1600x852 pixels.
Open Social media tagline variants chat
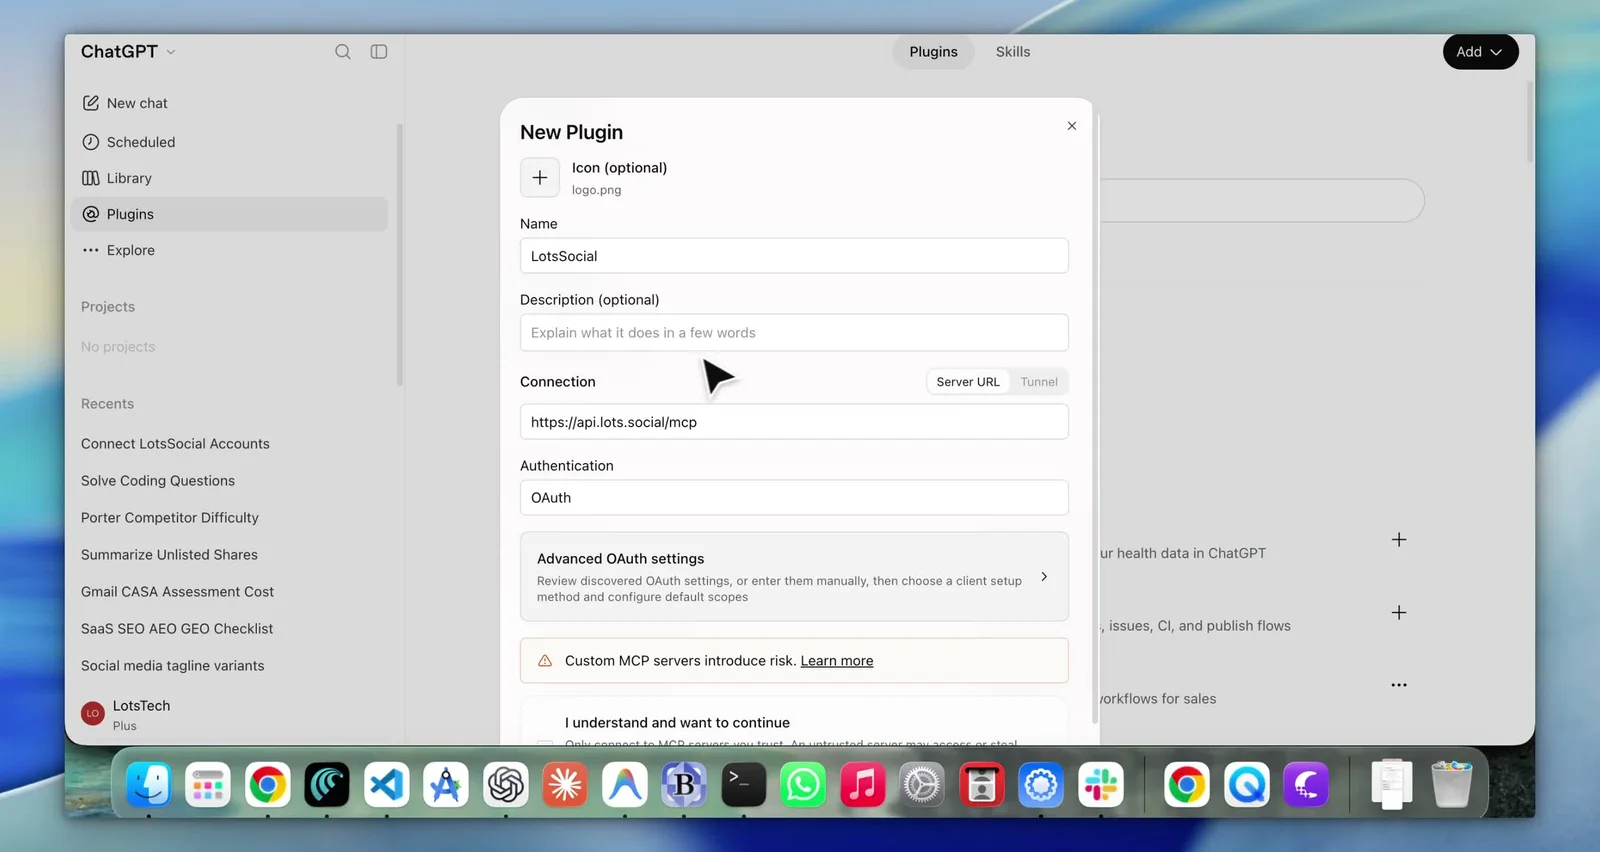point(173,666)
